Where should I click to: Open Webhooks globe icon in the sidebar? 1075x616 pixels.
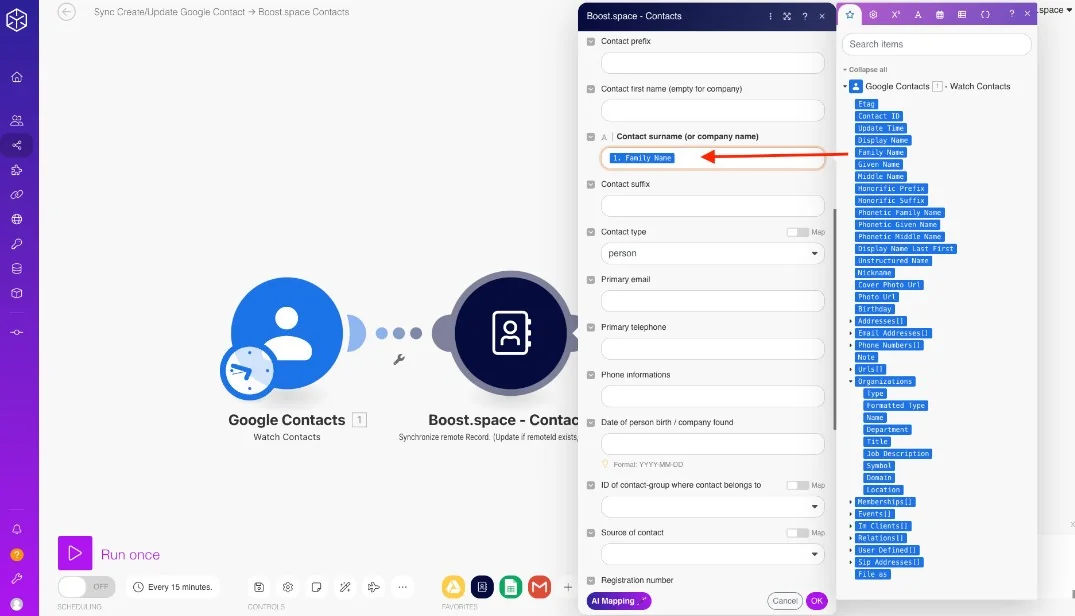click(17, 219)
